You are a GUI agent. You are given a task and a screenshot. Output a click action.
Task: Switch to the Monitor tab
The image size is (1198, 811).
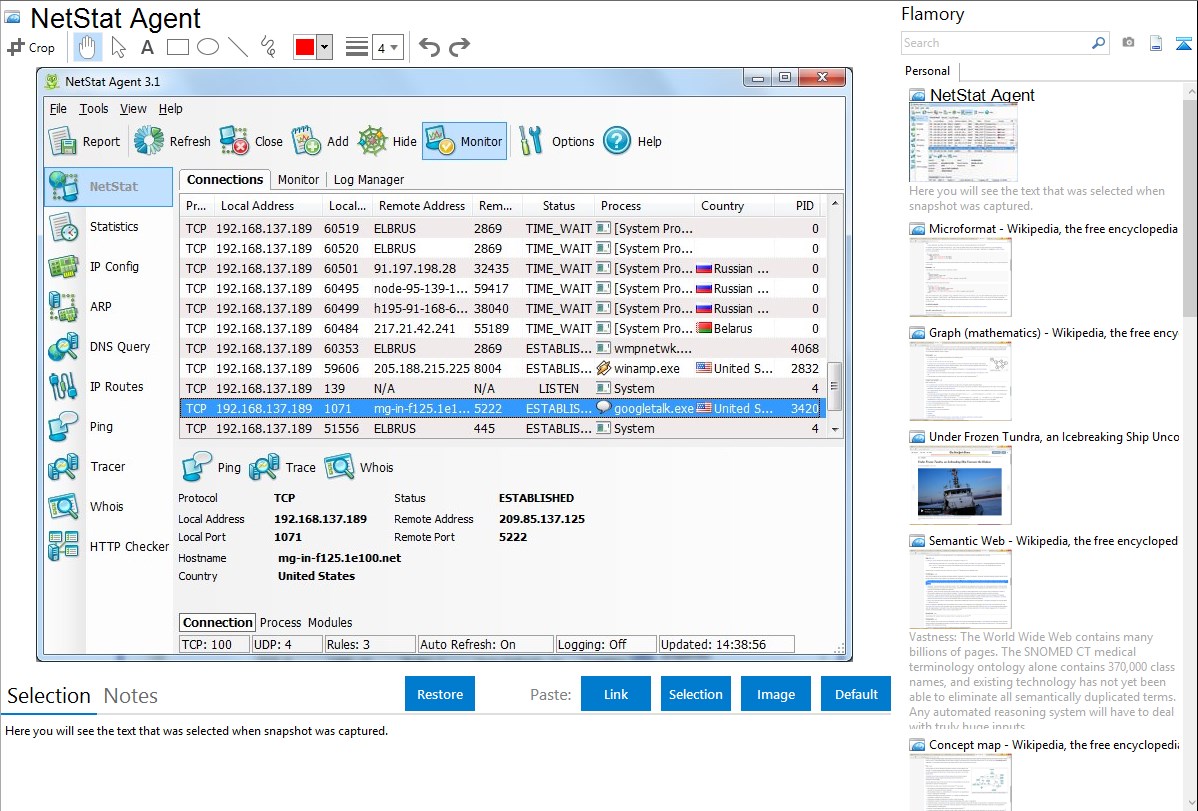click(x=298, y=180)
